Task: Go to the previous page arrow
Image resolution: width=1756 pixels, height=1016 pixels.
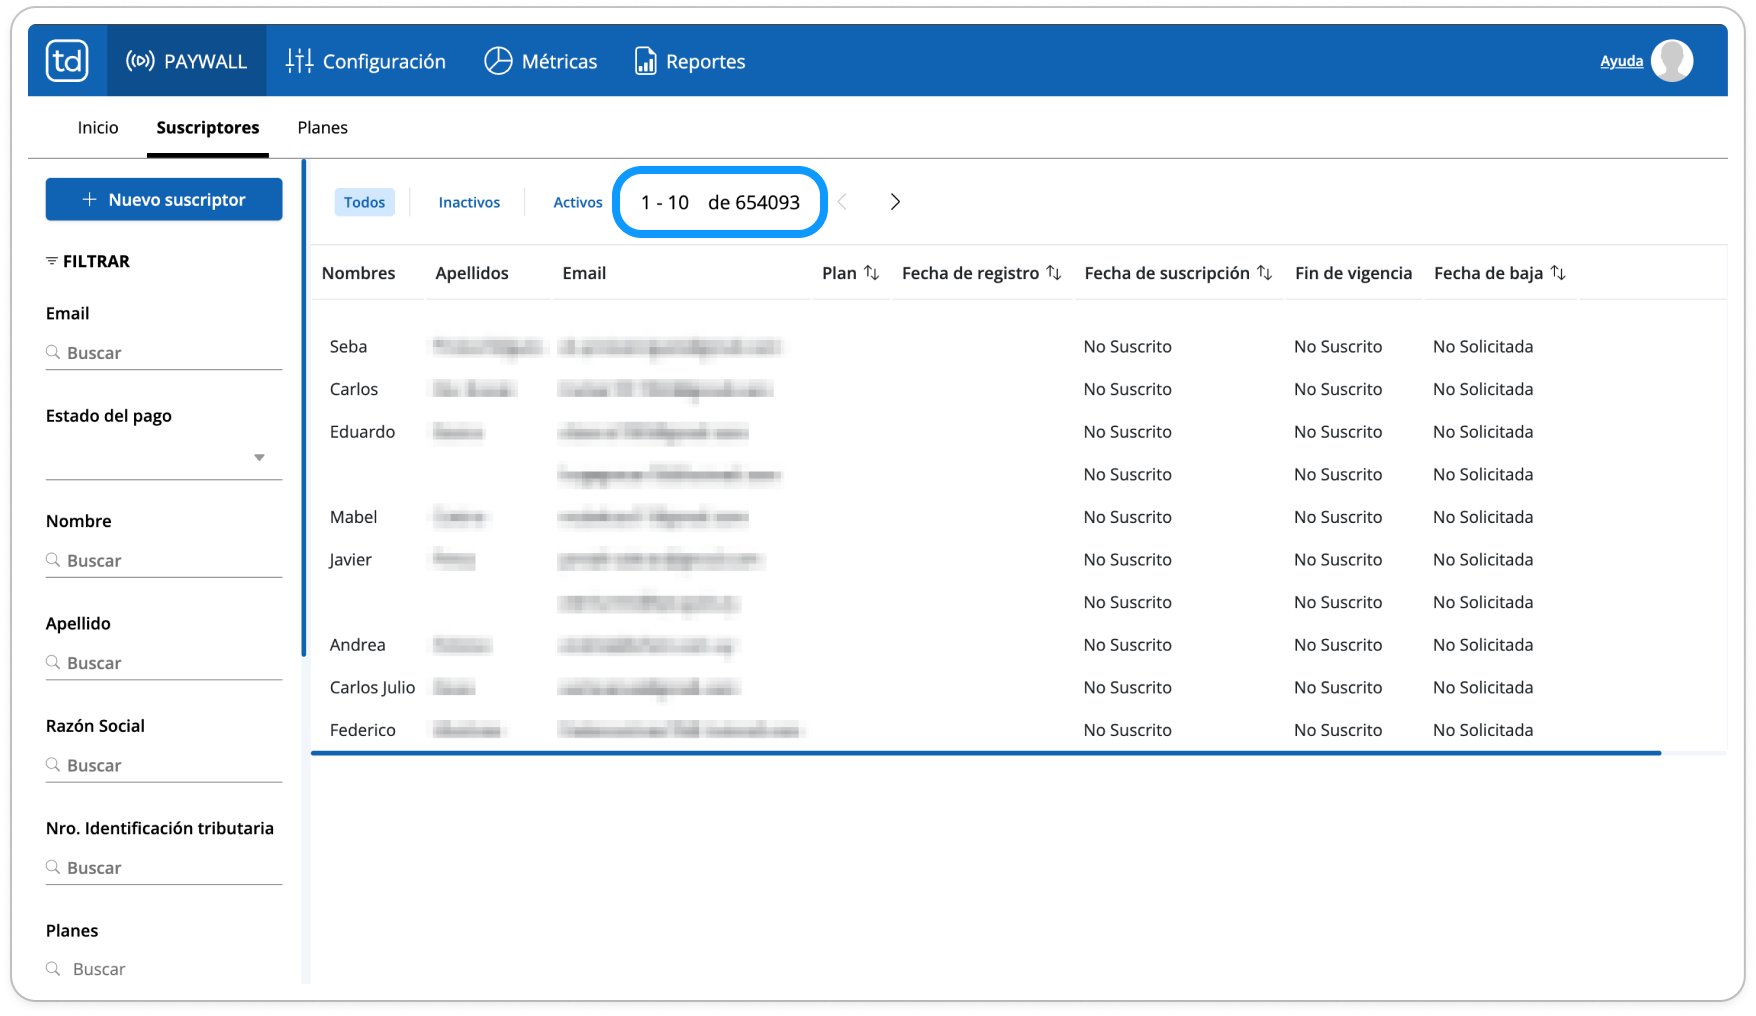Action: click(843, 202)
